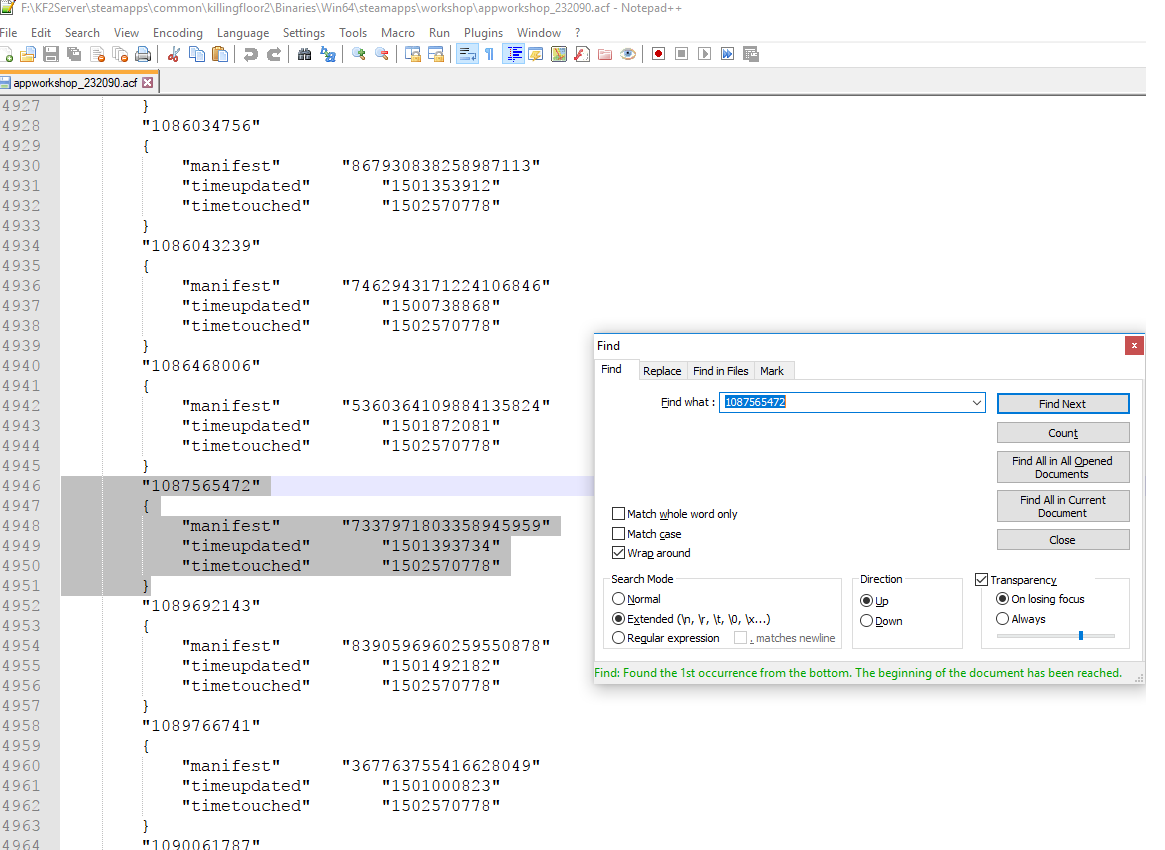Click Find All in All Opened Documents
This screenshot has height=850, width=1165.
pyautogui.click(x=1062, y=467)
